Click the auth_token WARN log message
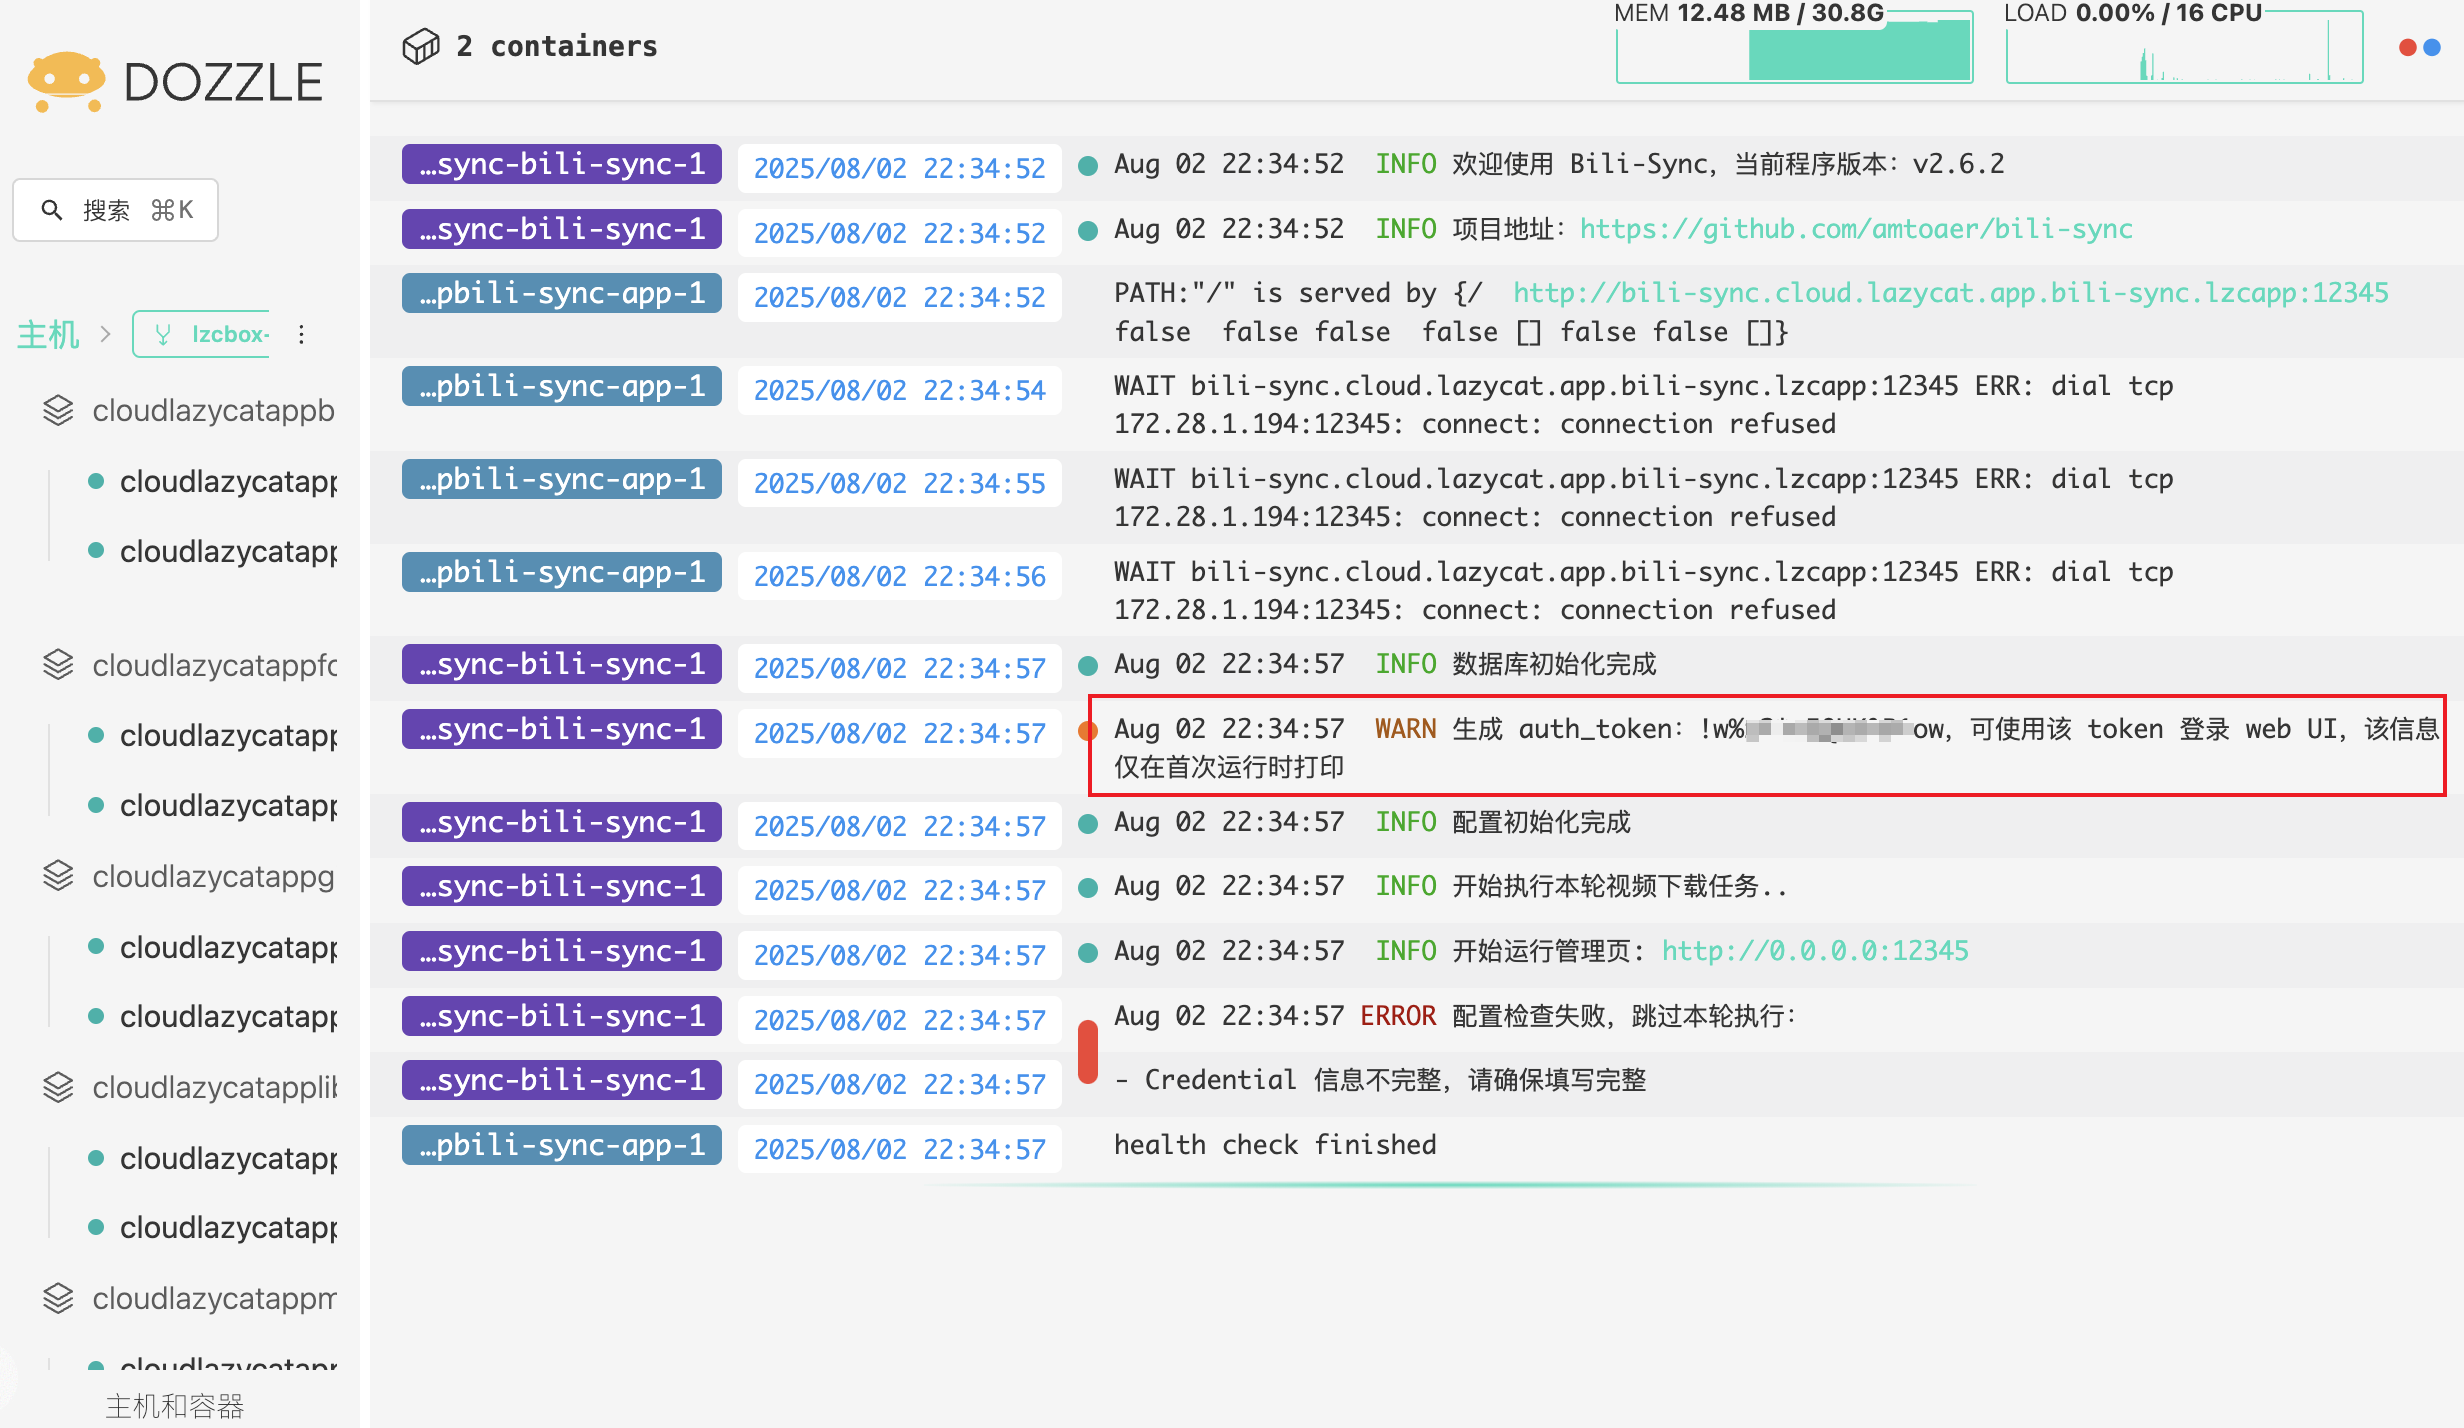 (x=1776, y=748)
